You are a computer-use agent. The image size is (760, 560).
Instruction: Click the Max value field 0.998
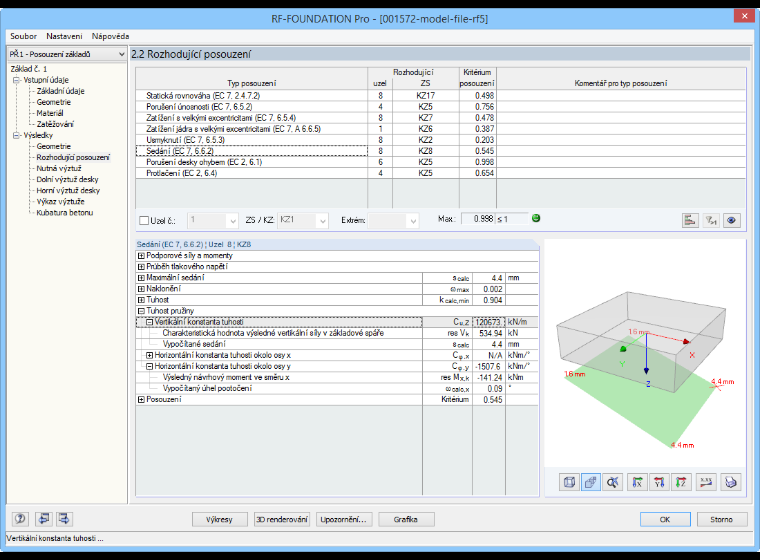coord(478,219)
